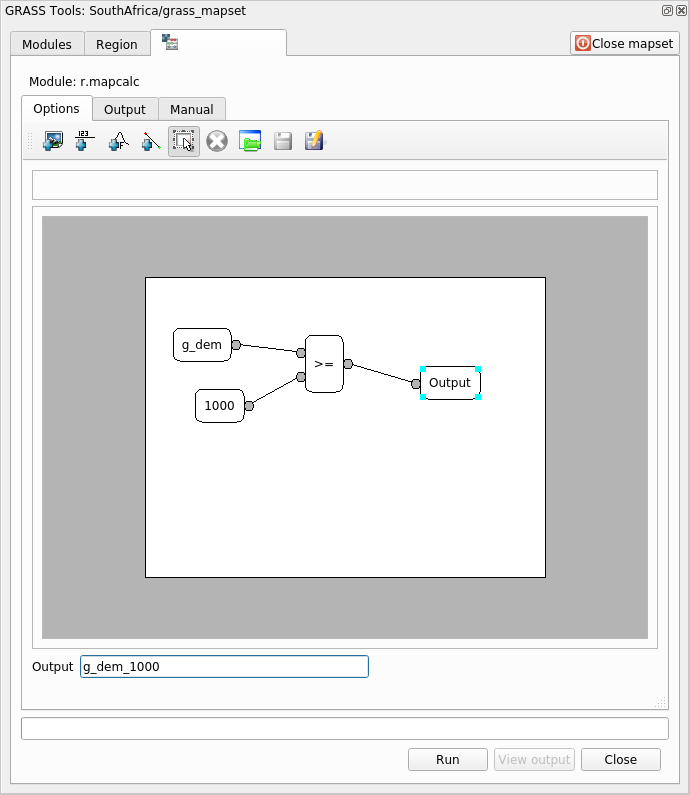Screen dimensions: 690x795
Task: Select the Add connection tool
Action: coord(150,142)
